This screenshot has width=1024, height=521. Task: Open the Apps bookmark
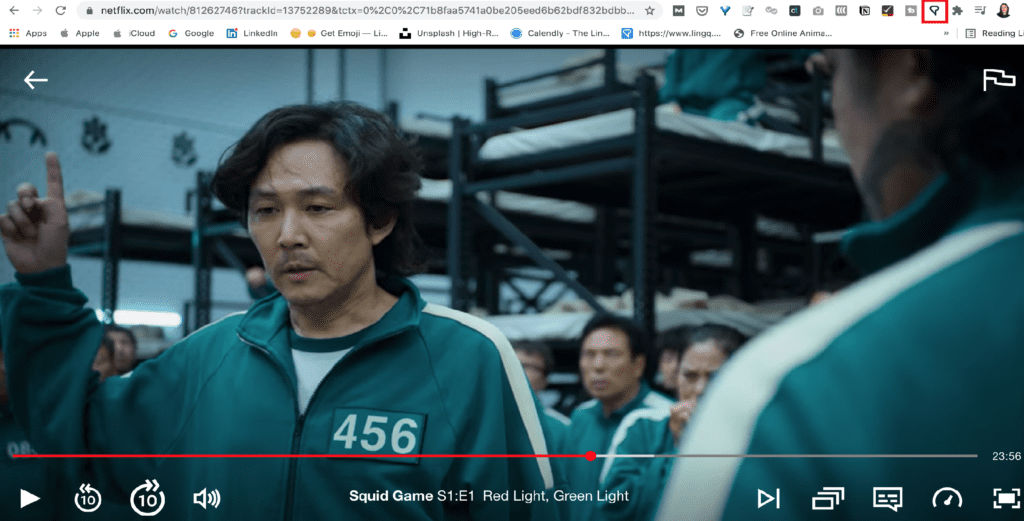pyautogui.click(x=28, y=33)
